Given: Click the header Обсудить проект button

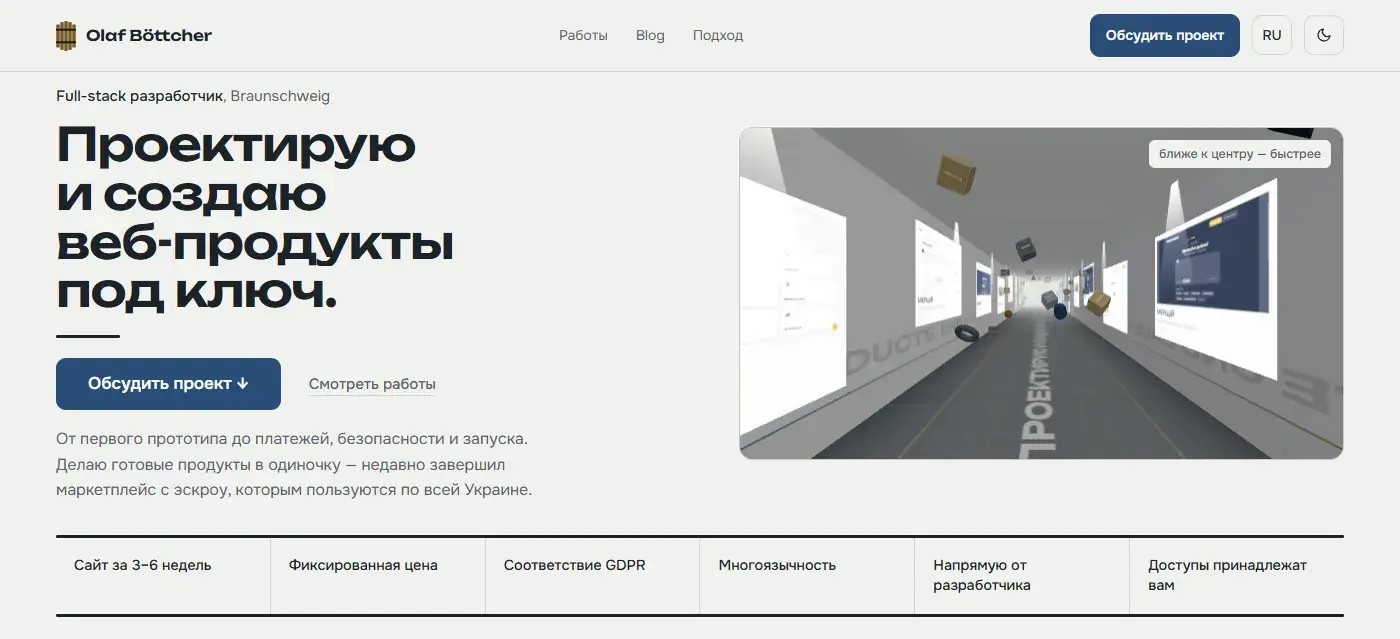Looking at the screenshot, I should coord(1165,35).
